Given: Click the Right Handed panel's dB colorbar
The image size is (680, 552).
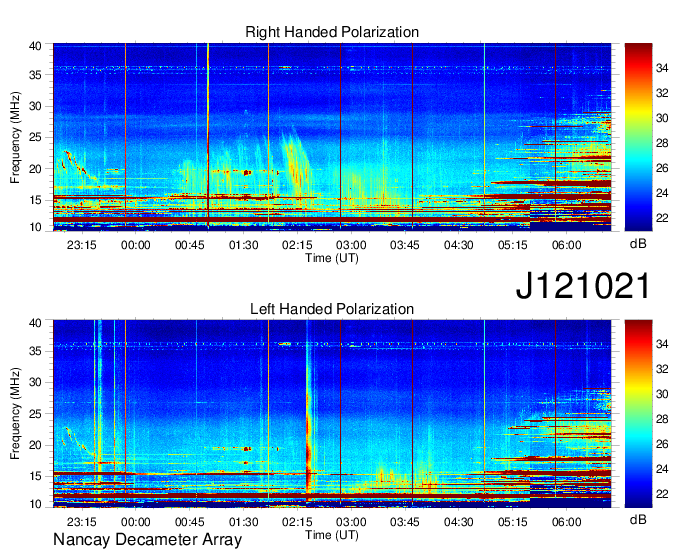Looking at the screenshot, I should coord(638,137).
